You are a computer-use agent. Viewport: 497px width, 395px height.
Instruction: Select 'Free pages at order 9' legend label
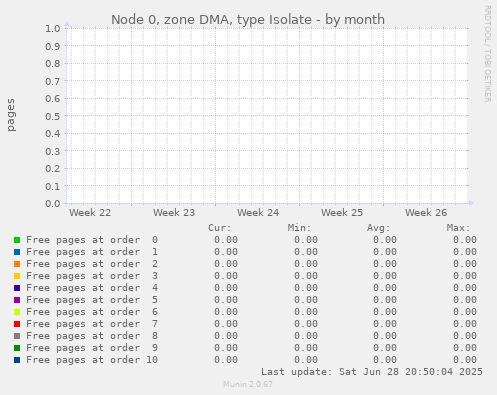pos(92,348)
